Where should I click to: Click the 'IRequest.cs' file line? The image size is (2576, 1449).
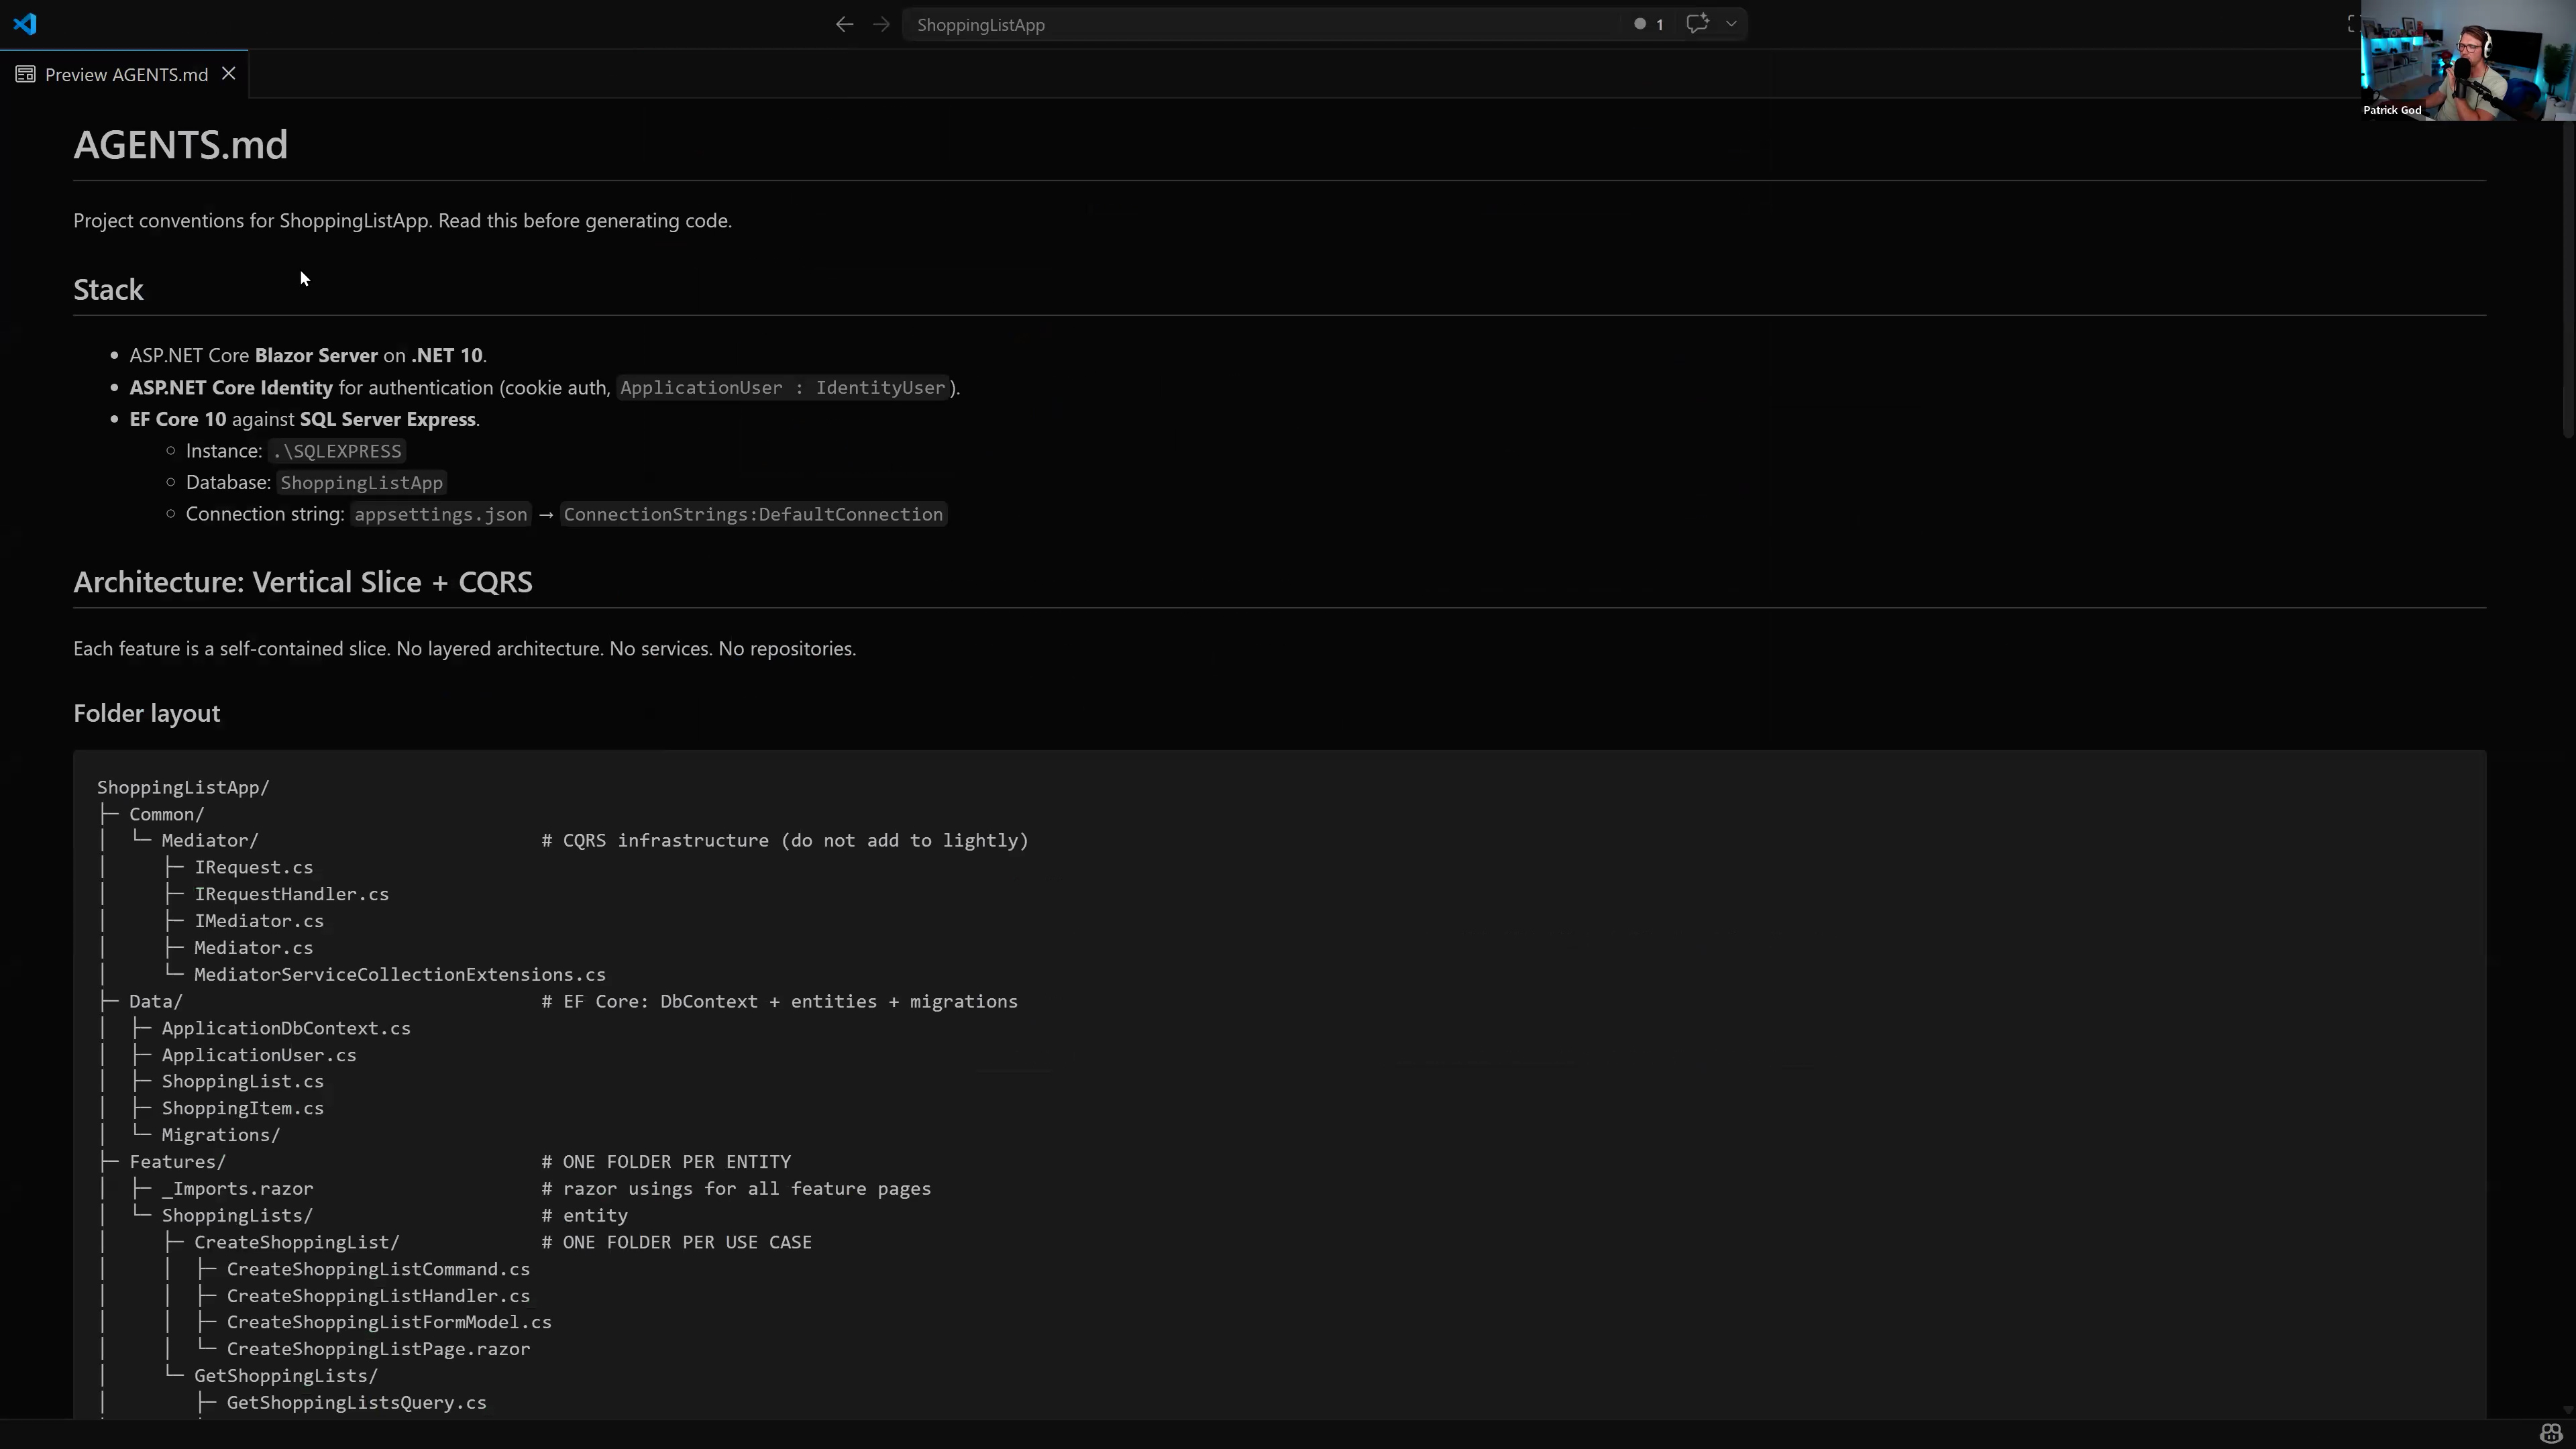(254, 867)
